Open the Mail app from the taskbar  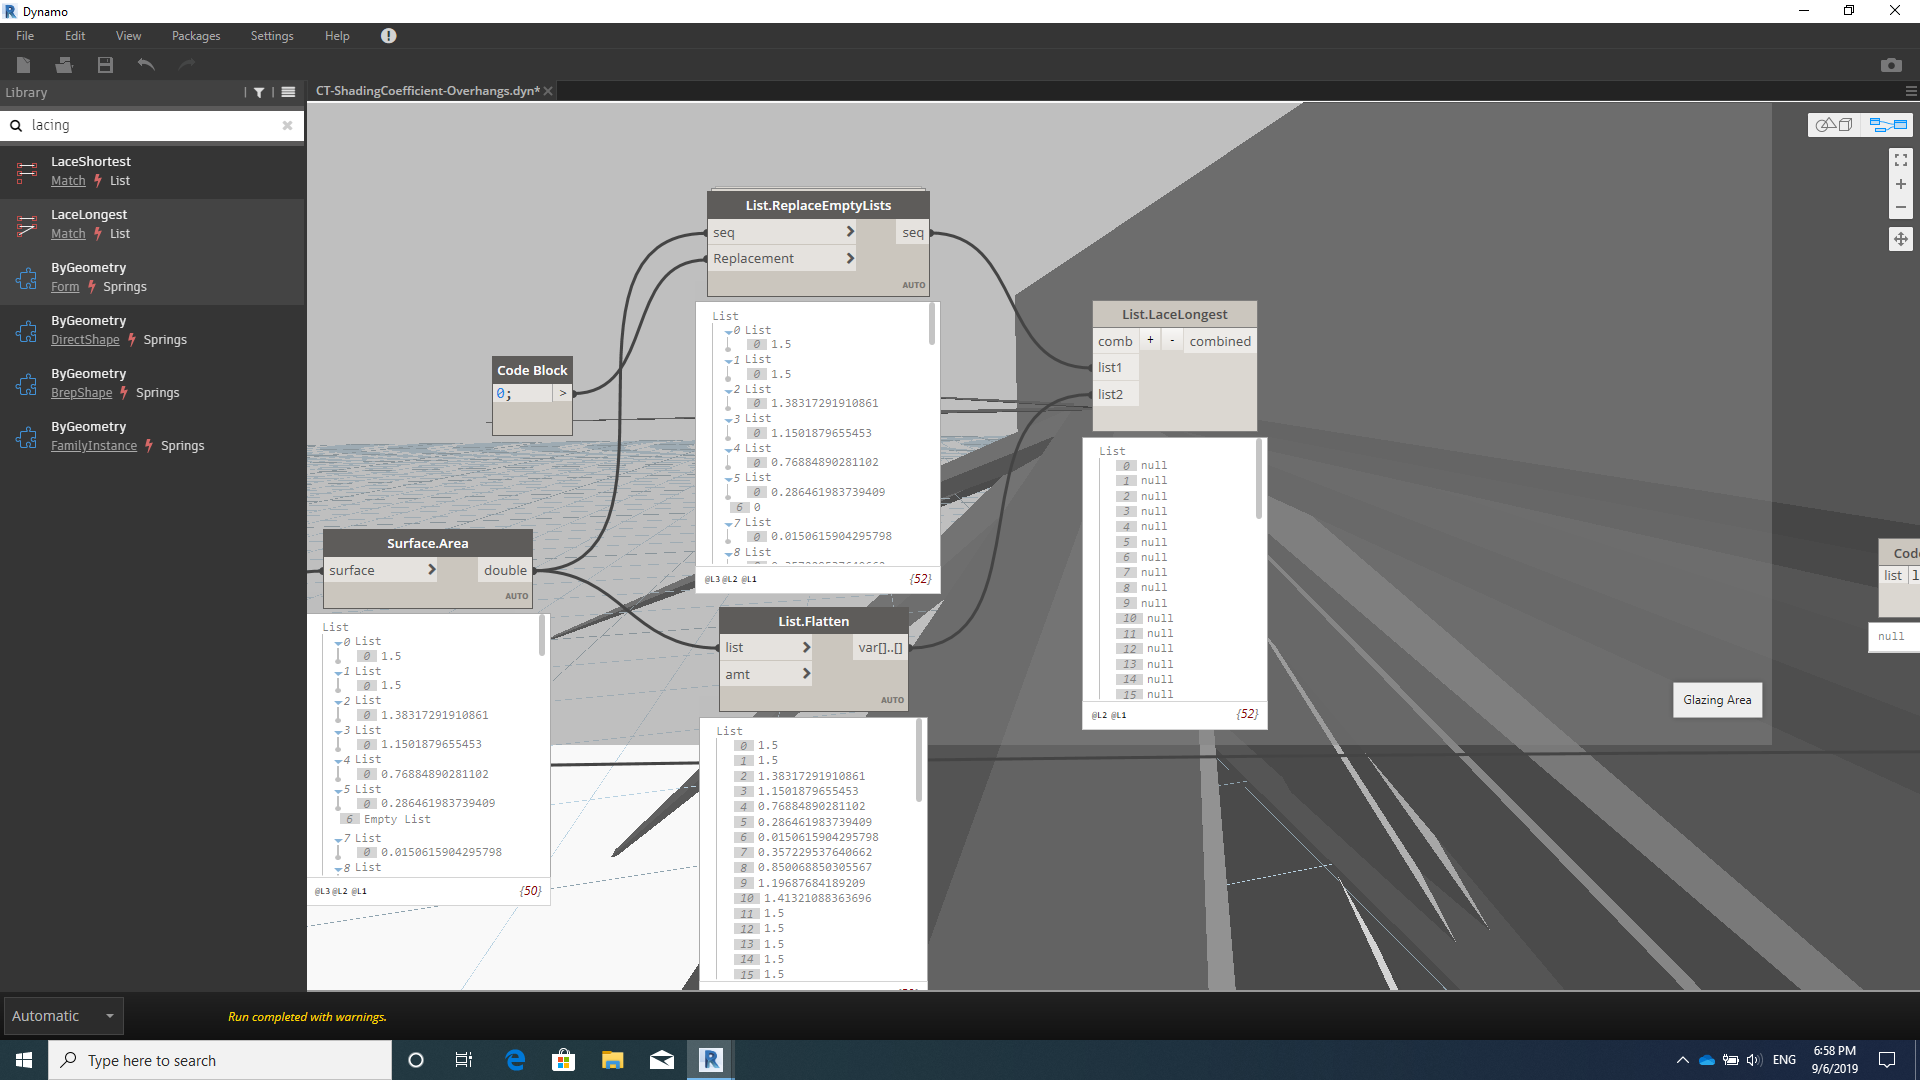tap(662, 1060)
